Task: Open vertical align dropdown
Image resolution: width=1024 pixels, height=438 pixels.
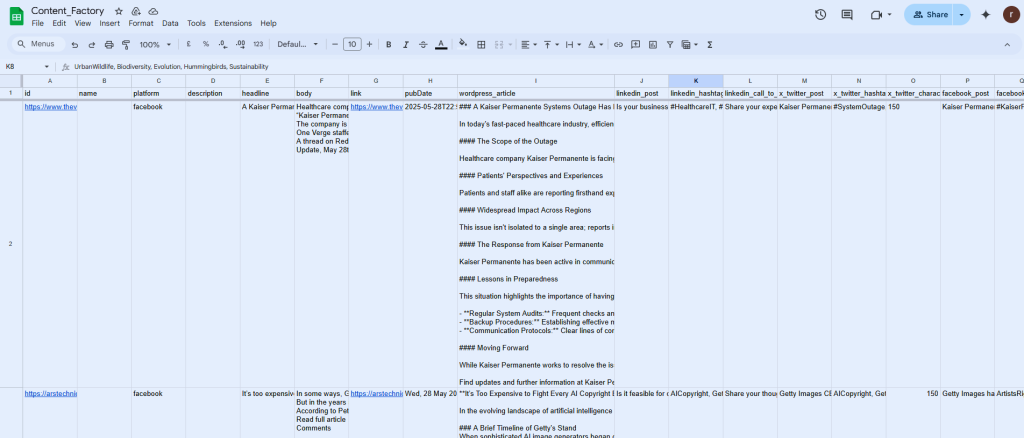Action: (x=551, y=44)
